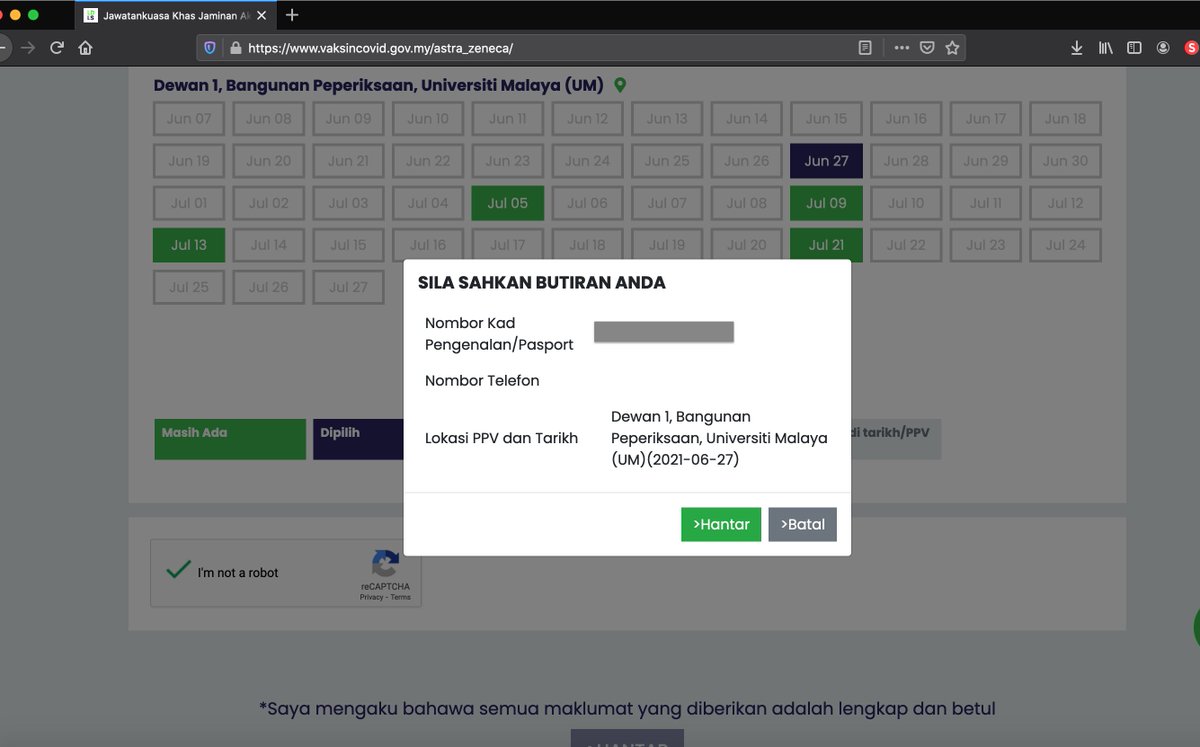
Task: Select the Jawatankuasa Khas Jaminan browser tab
Action: 174,15
